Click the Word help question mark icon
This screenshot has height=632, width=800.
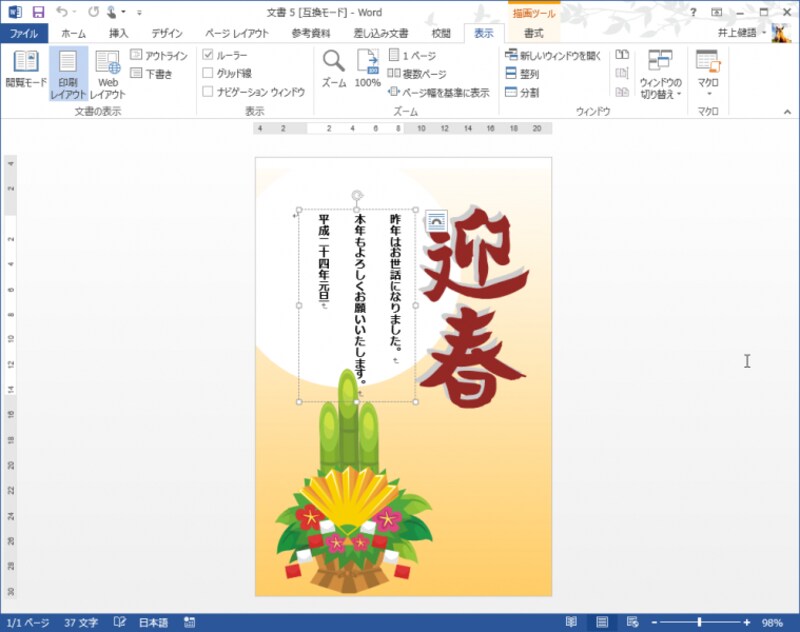[692, 12]
